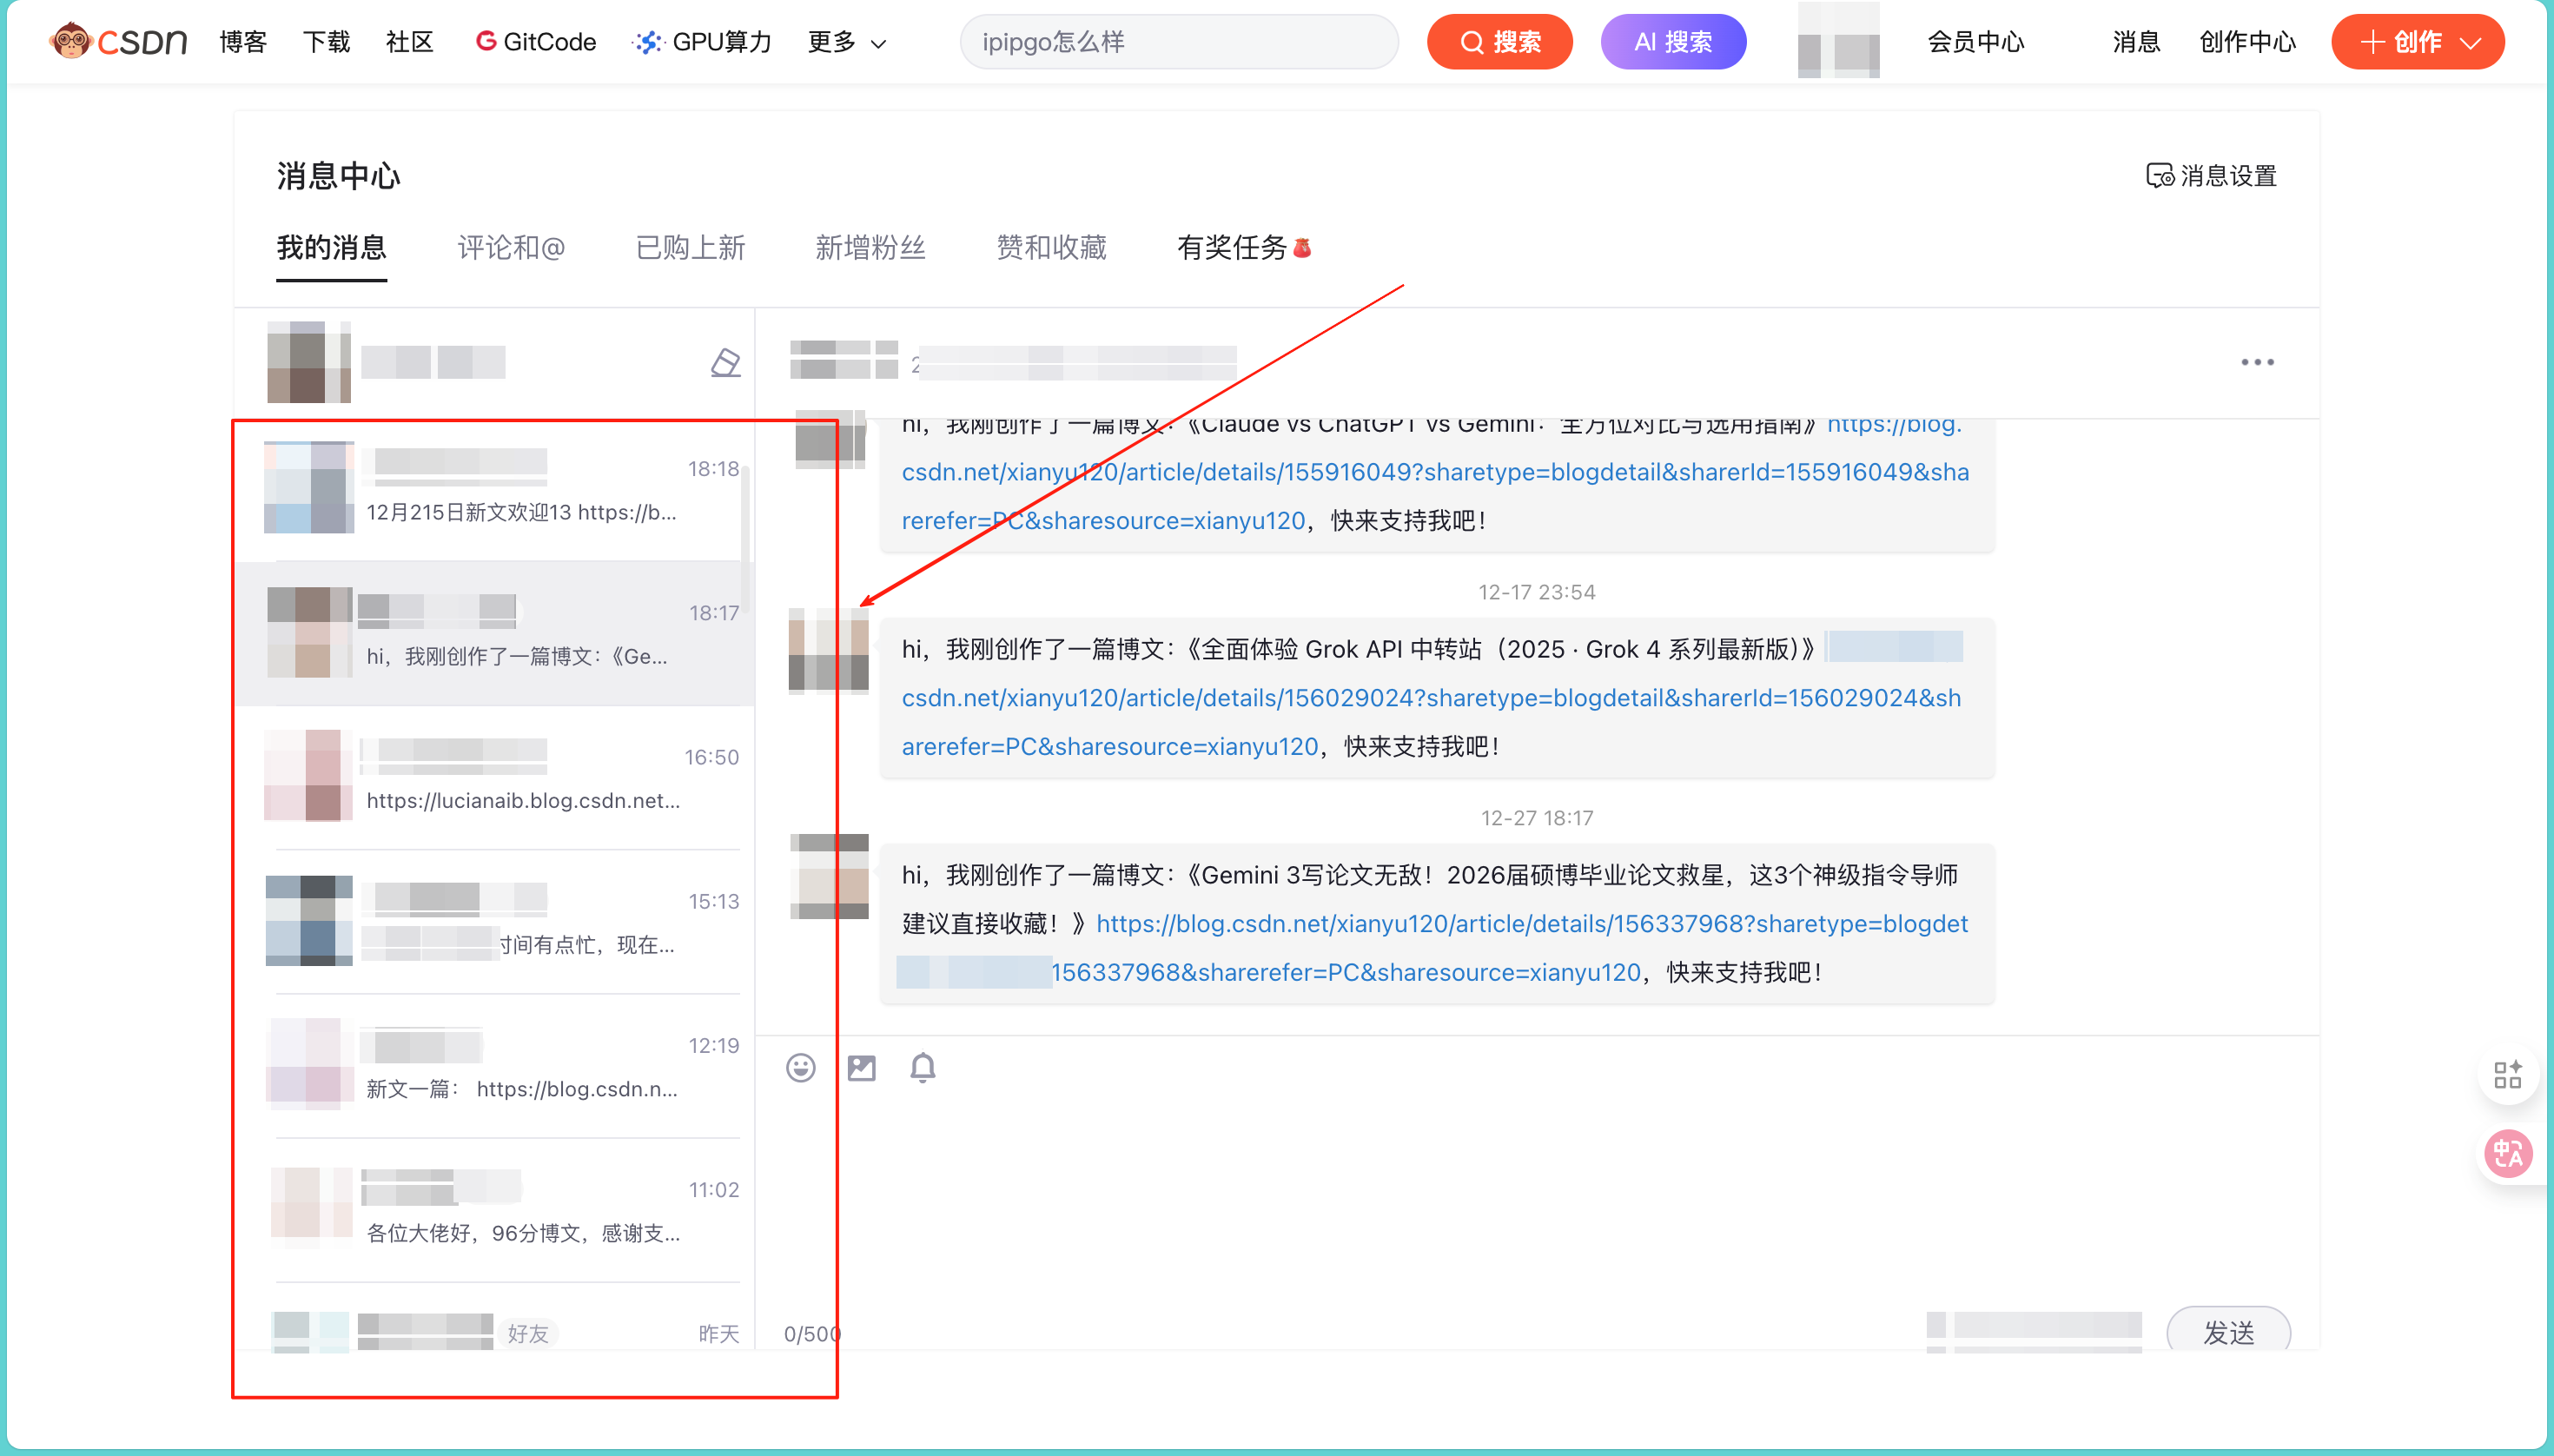
Task: Click the insert image icon
Action: tap(861, 1068)
